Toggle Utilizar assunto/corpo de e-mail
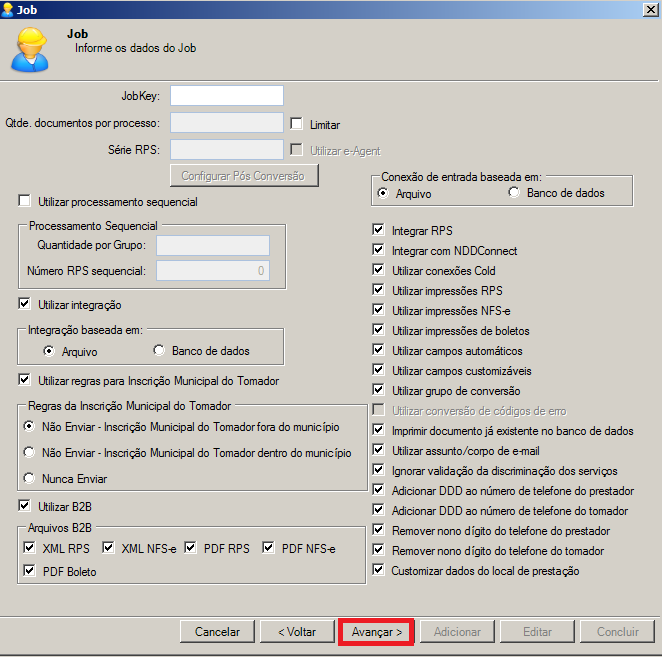The height and width of the screenshot is (657, 662). (x=378, y=450)
